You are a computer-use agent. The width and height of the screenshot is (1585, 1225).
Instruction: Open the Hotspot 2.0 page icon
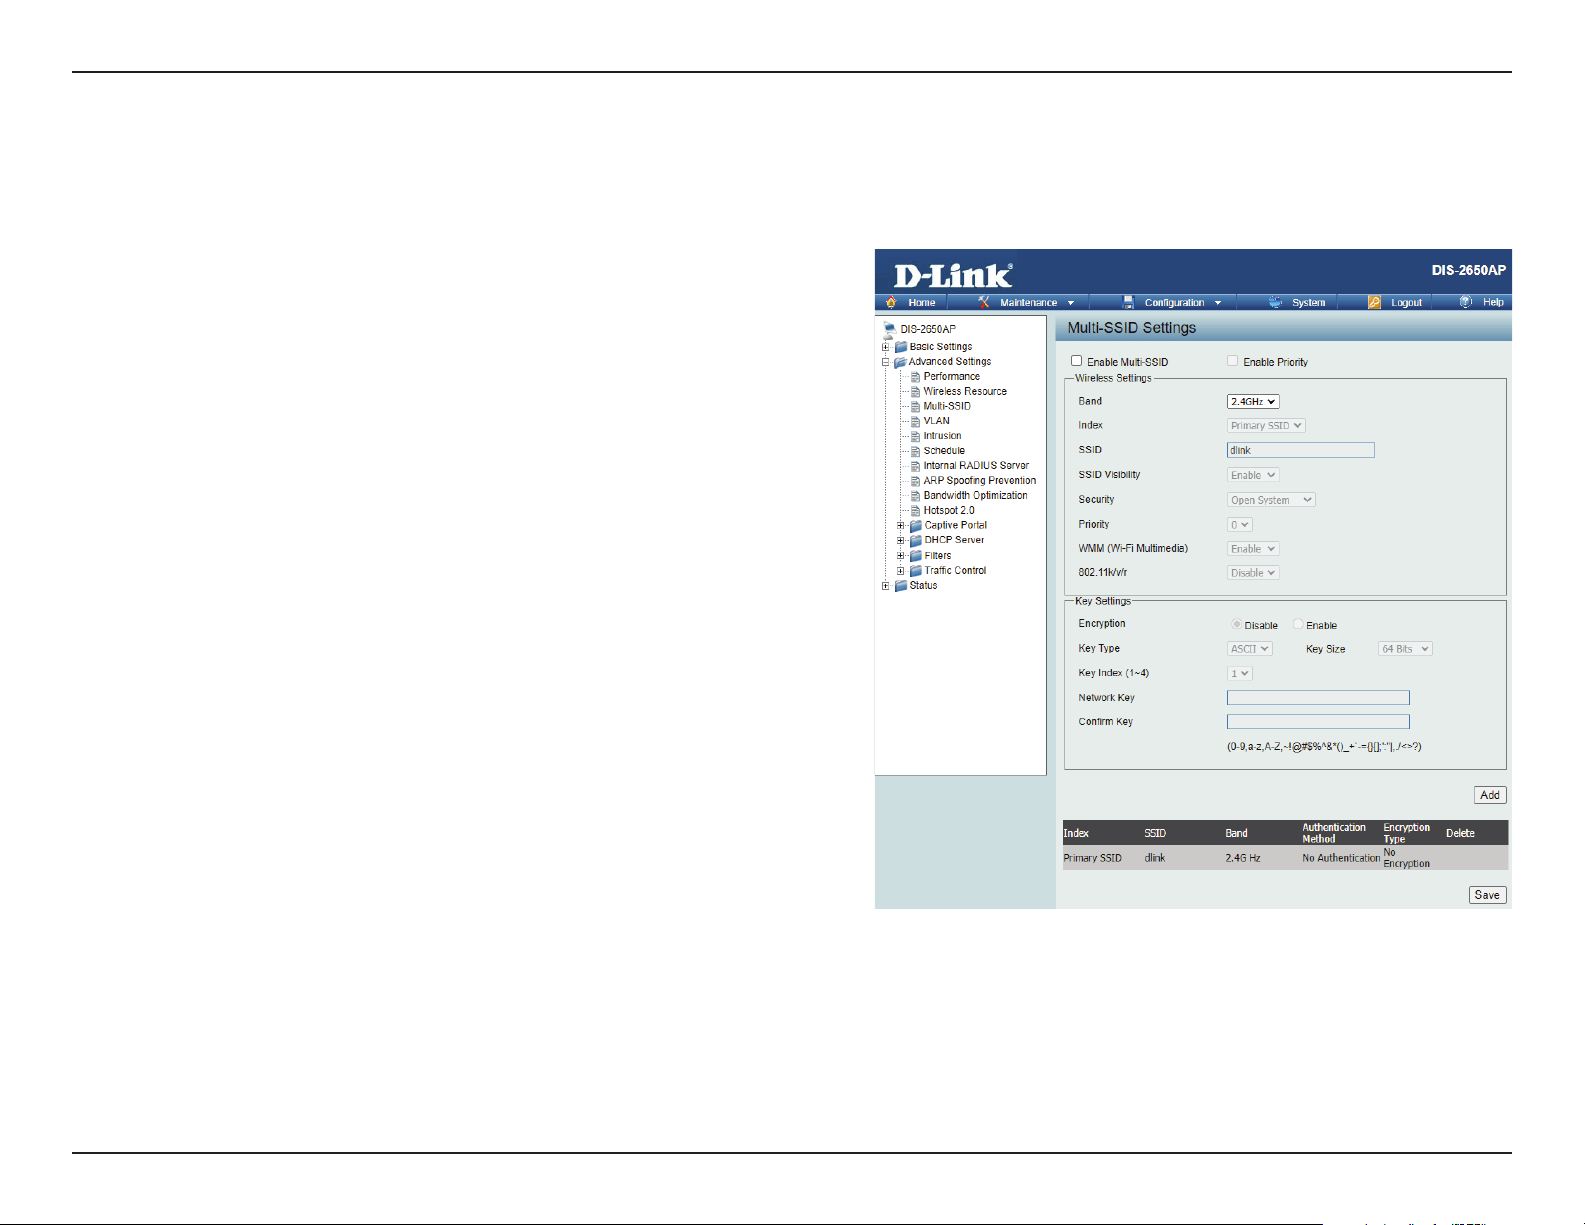click(x=915, y=511)
